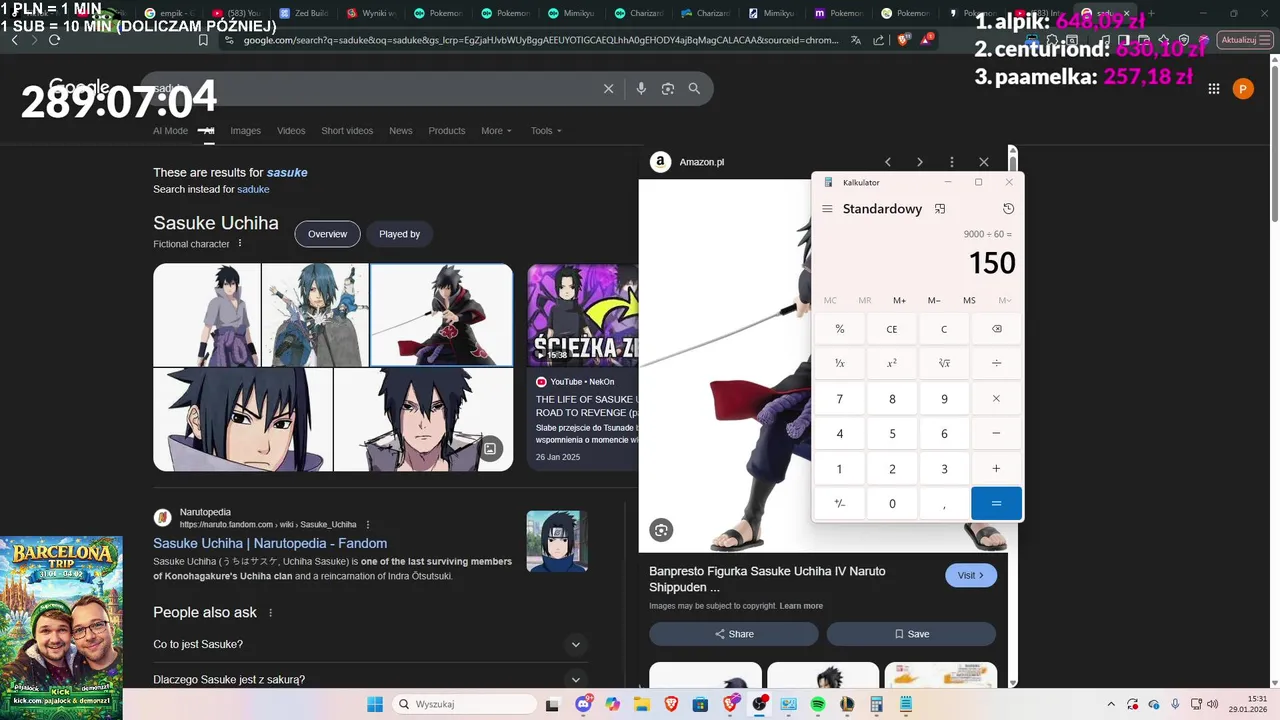Click the plus/minus sign toggle key
The width and height of the screenshot is (1280, 720).
pyautogui.click(x=840, y=504)
